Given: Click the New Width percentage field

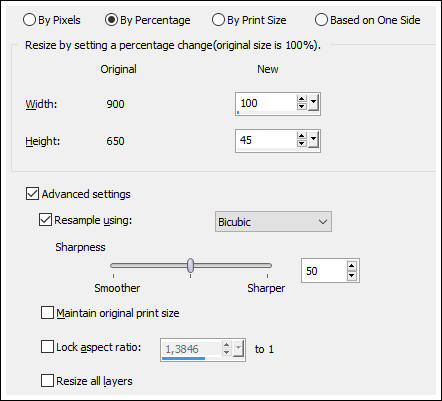Looking at the screenshot, I should [266, 103].
